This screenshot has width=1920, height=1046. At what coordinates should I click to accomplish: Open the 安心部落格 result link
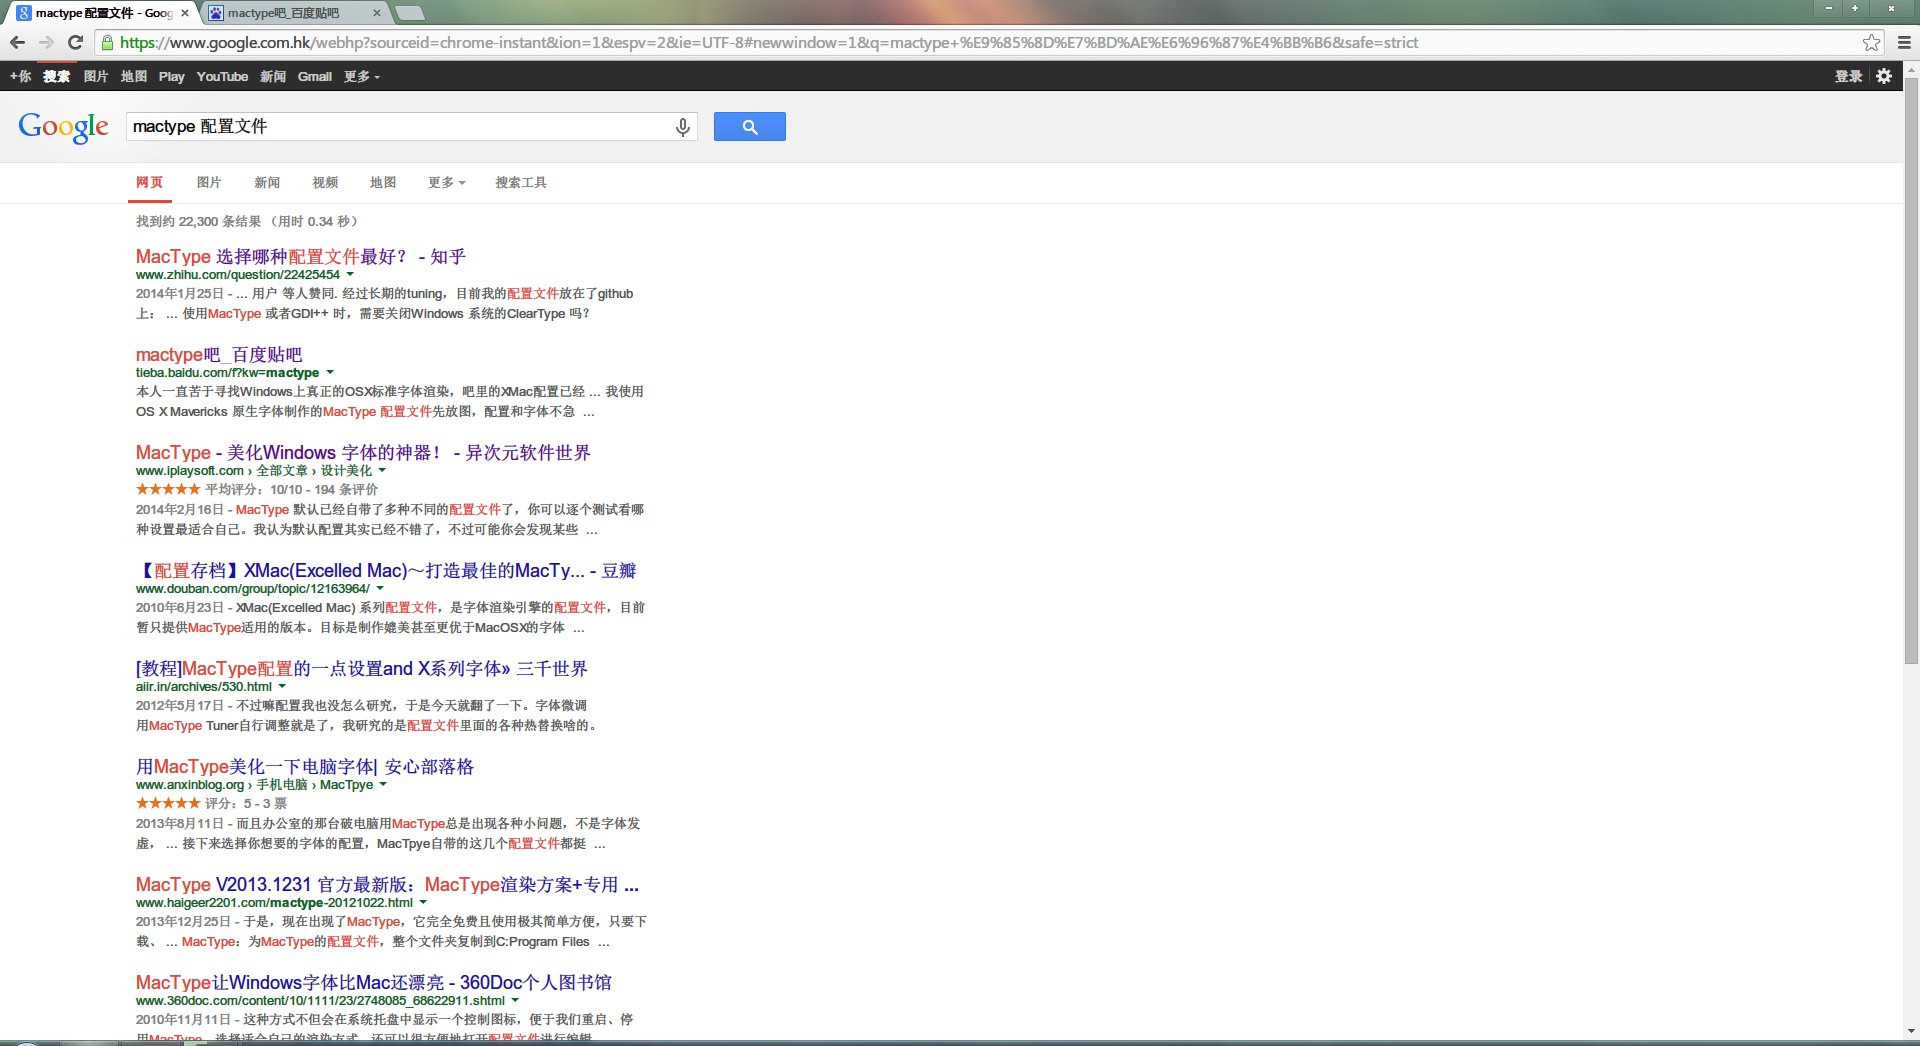coord(305,767)
